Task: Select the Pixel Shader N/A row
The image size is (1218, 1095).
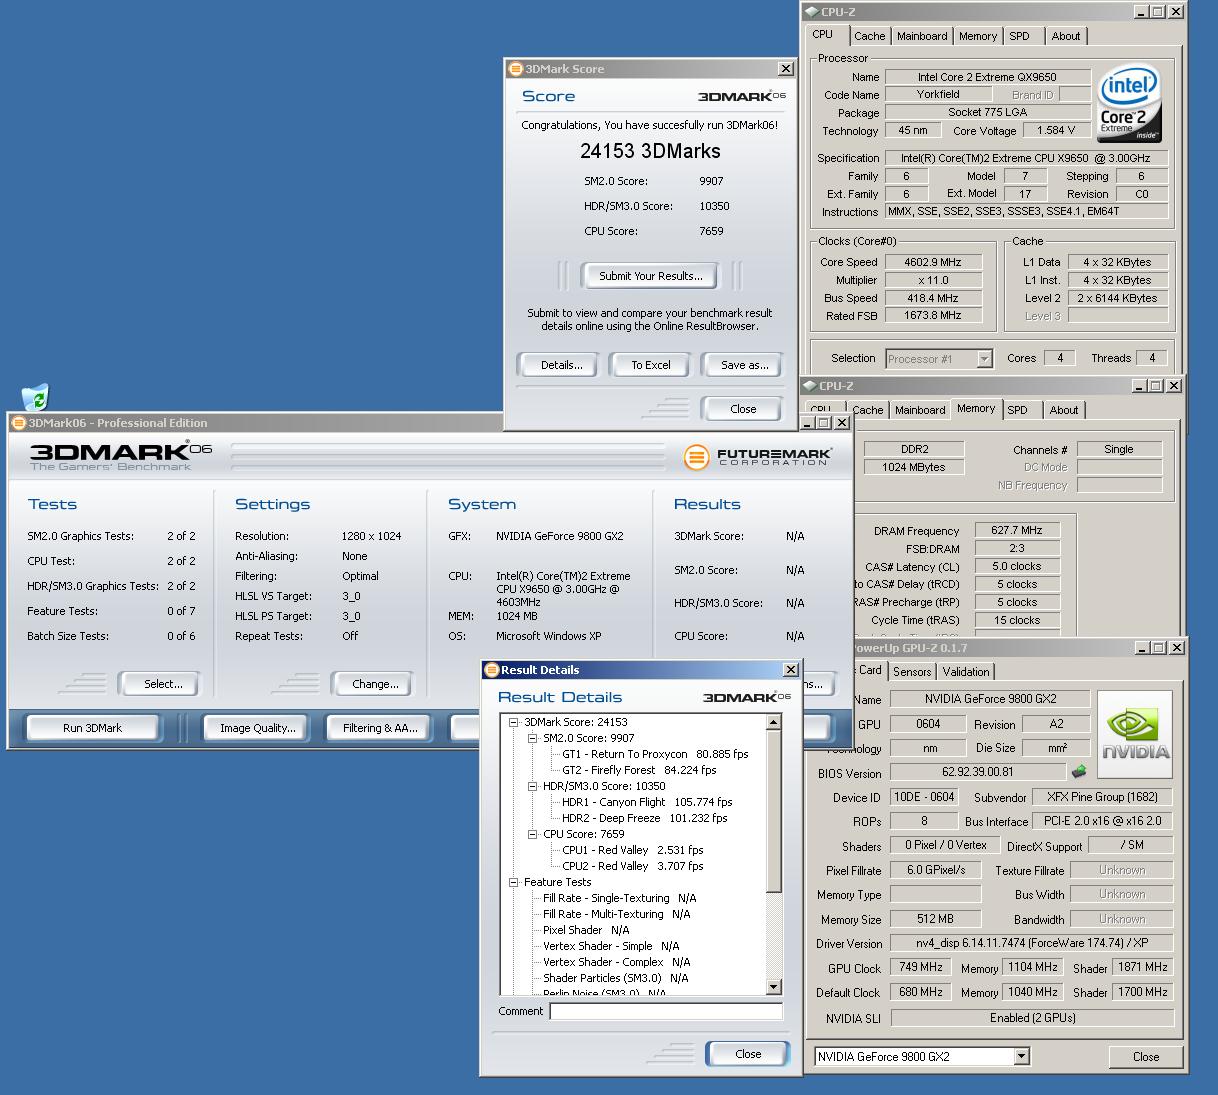Action: tap(586, 930)
